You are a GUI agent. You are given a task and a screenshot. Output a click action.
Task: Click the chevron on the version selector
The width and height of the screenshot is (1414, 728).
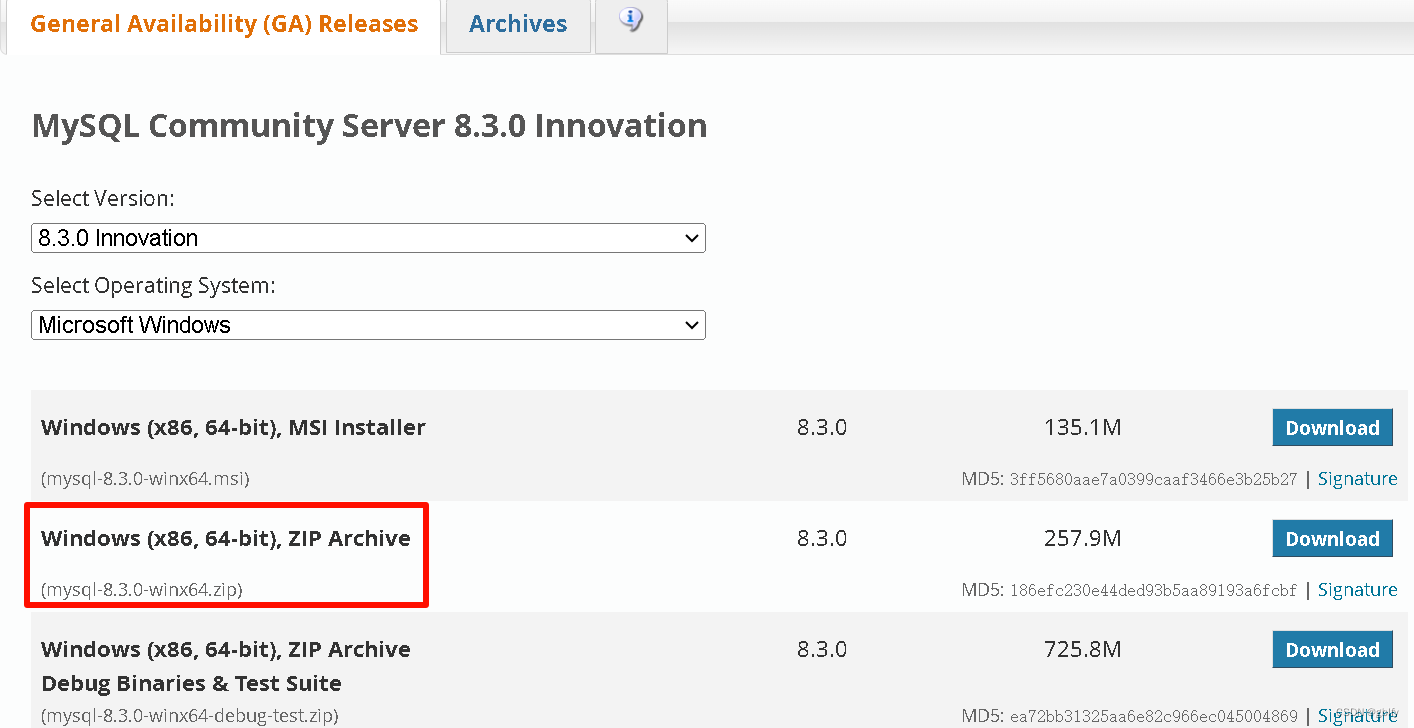(x=691, y=238)
